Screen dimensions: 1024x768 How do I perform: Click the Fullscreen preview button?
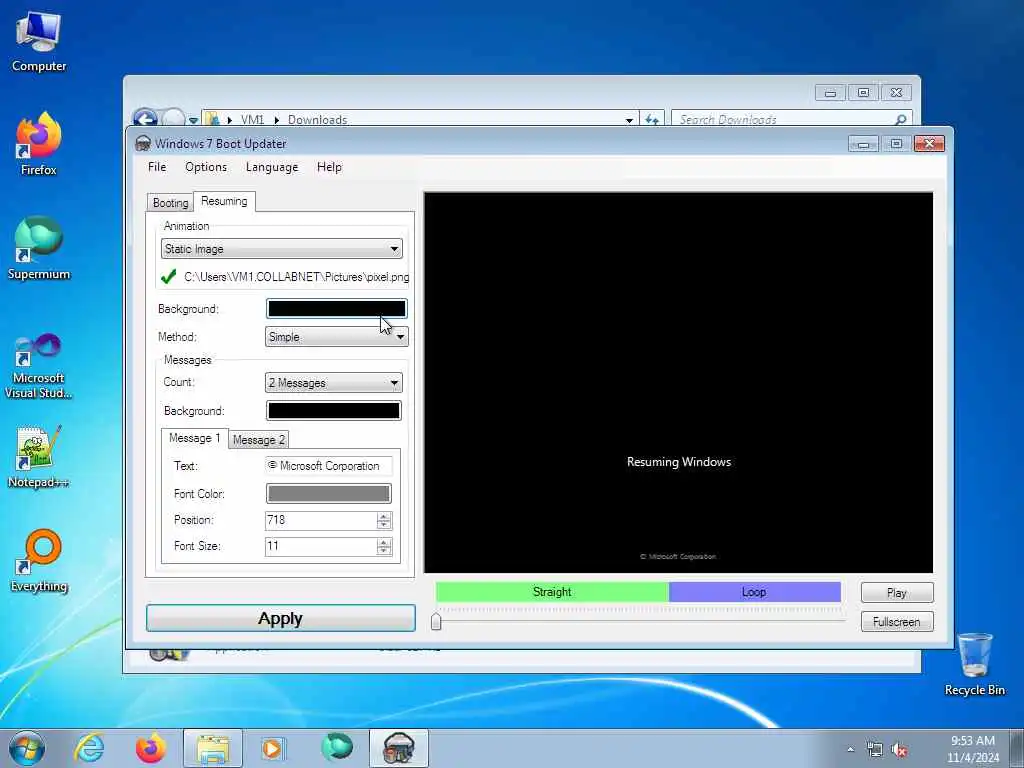897,622
